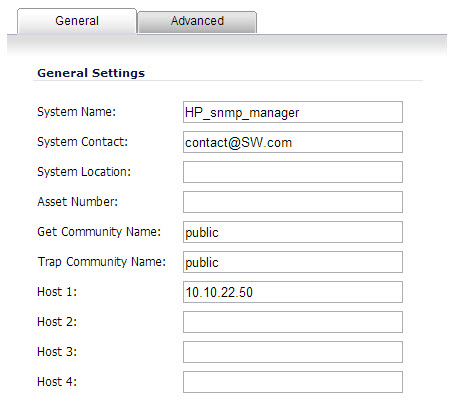Click the Host 1 IP address field
Image resolution: width=453 pixels, height=402 pixels.
tap(293, 292)
